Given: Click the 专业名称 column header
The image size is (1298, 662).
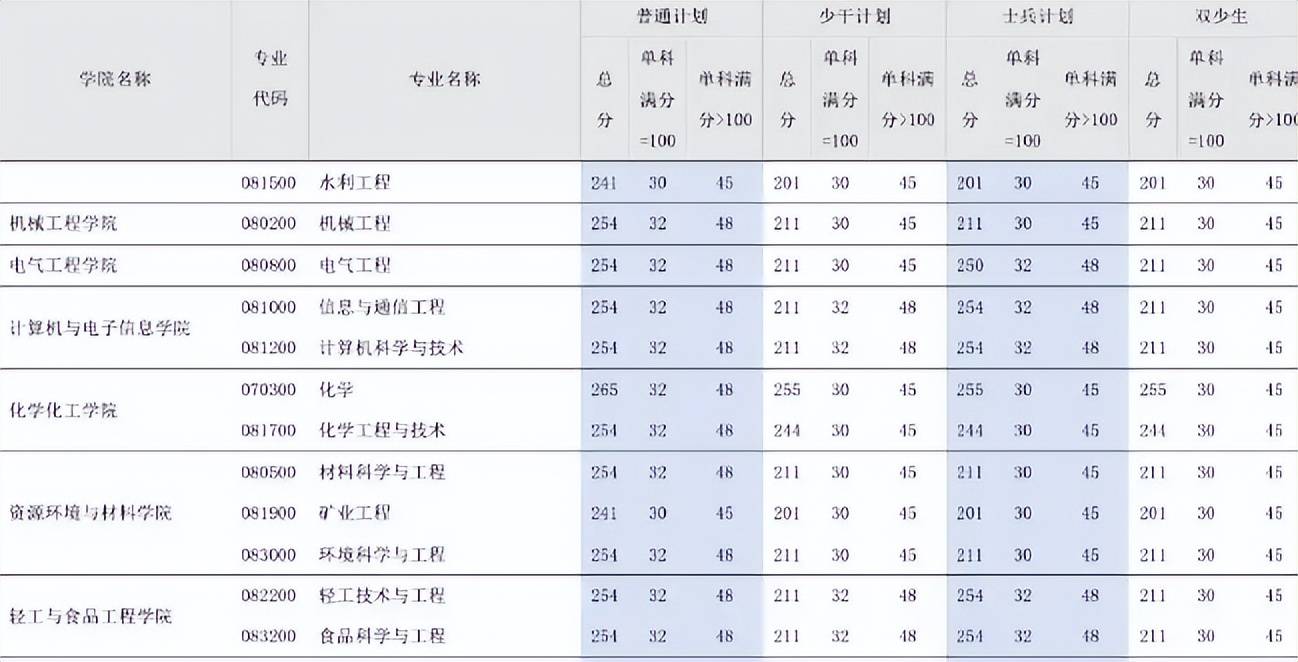Looking at the screenshot, I should (x=444, y=79).
